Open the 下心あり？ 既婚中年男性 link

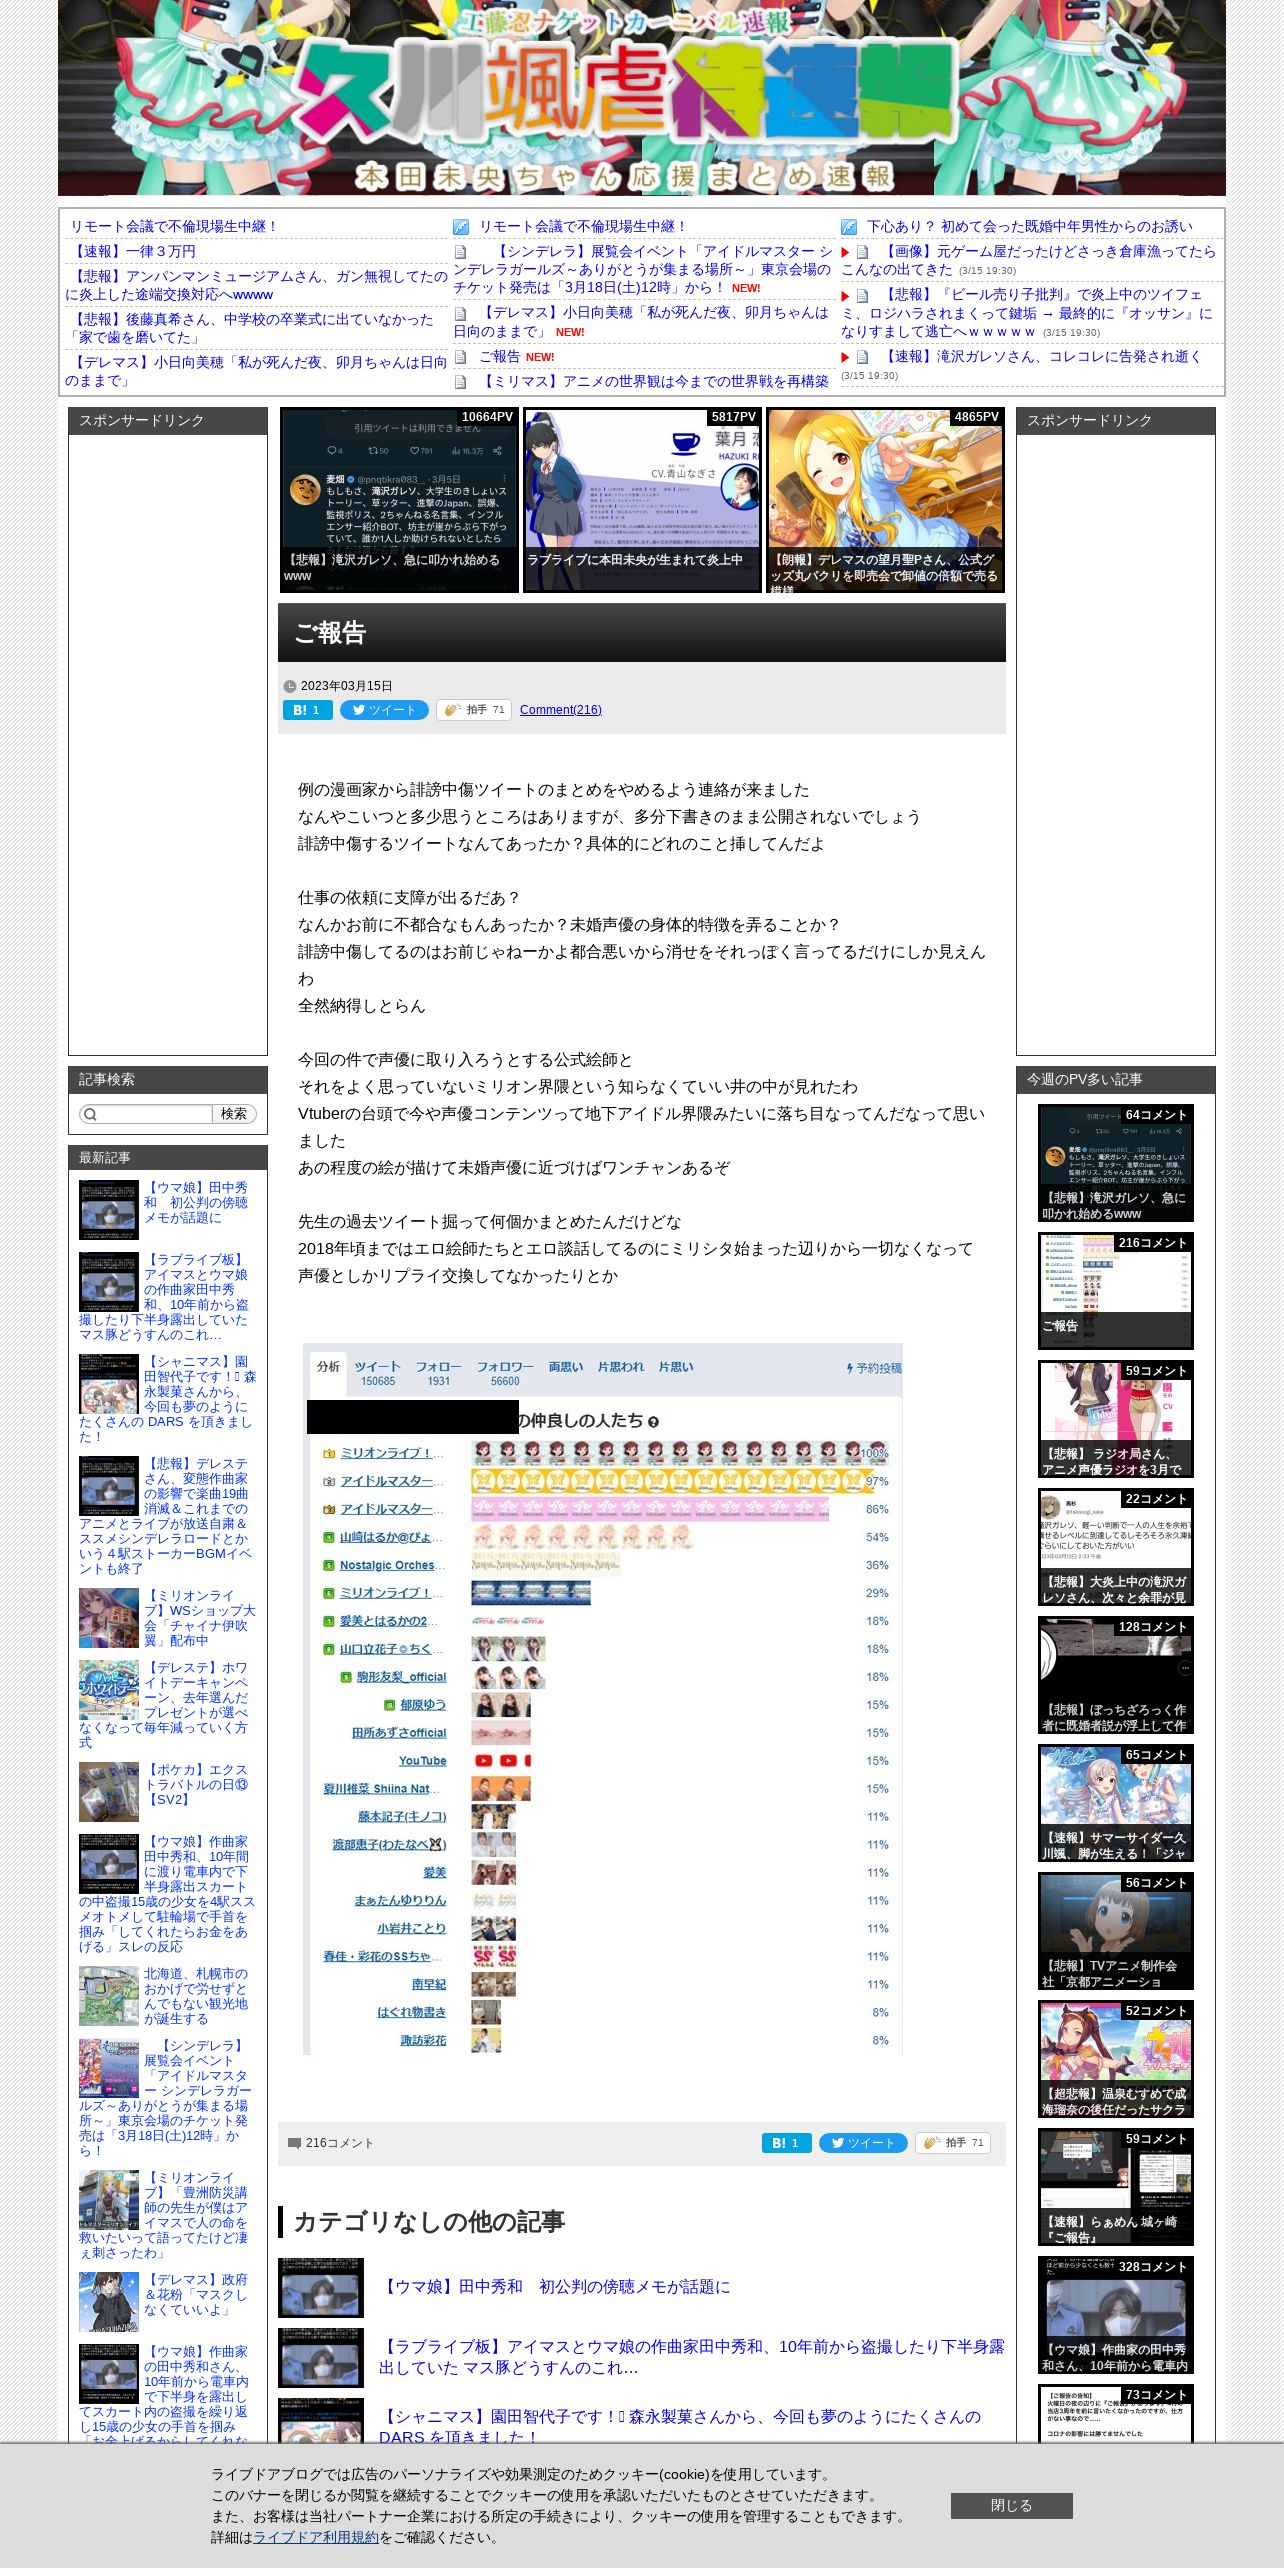coord(1029,226)
